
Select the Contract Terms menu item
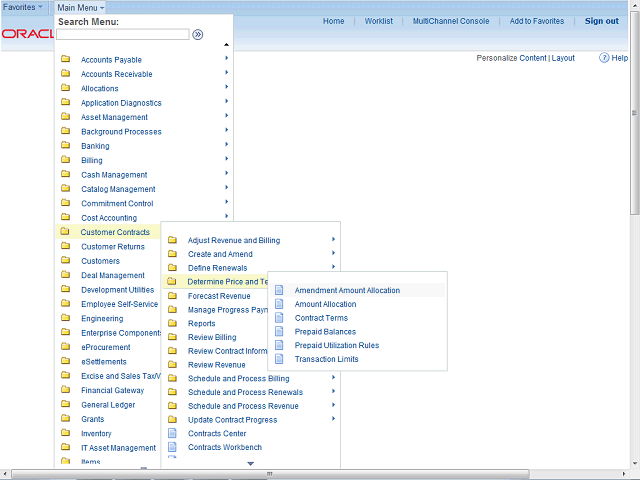click(321, 318)
